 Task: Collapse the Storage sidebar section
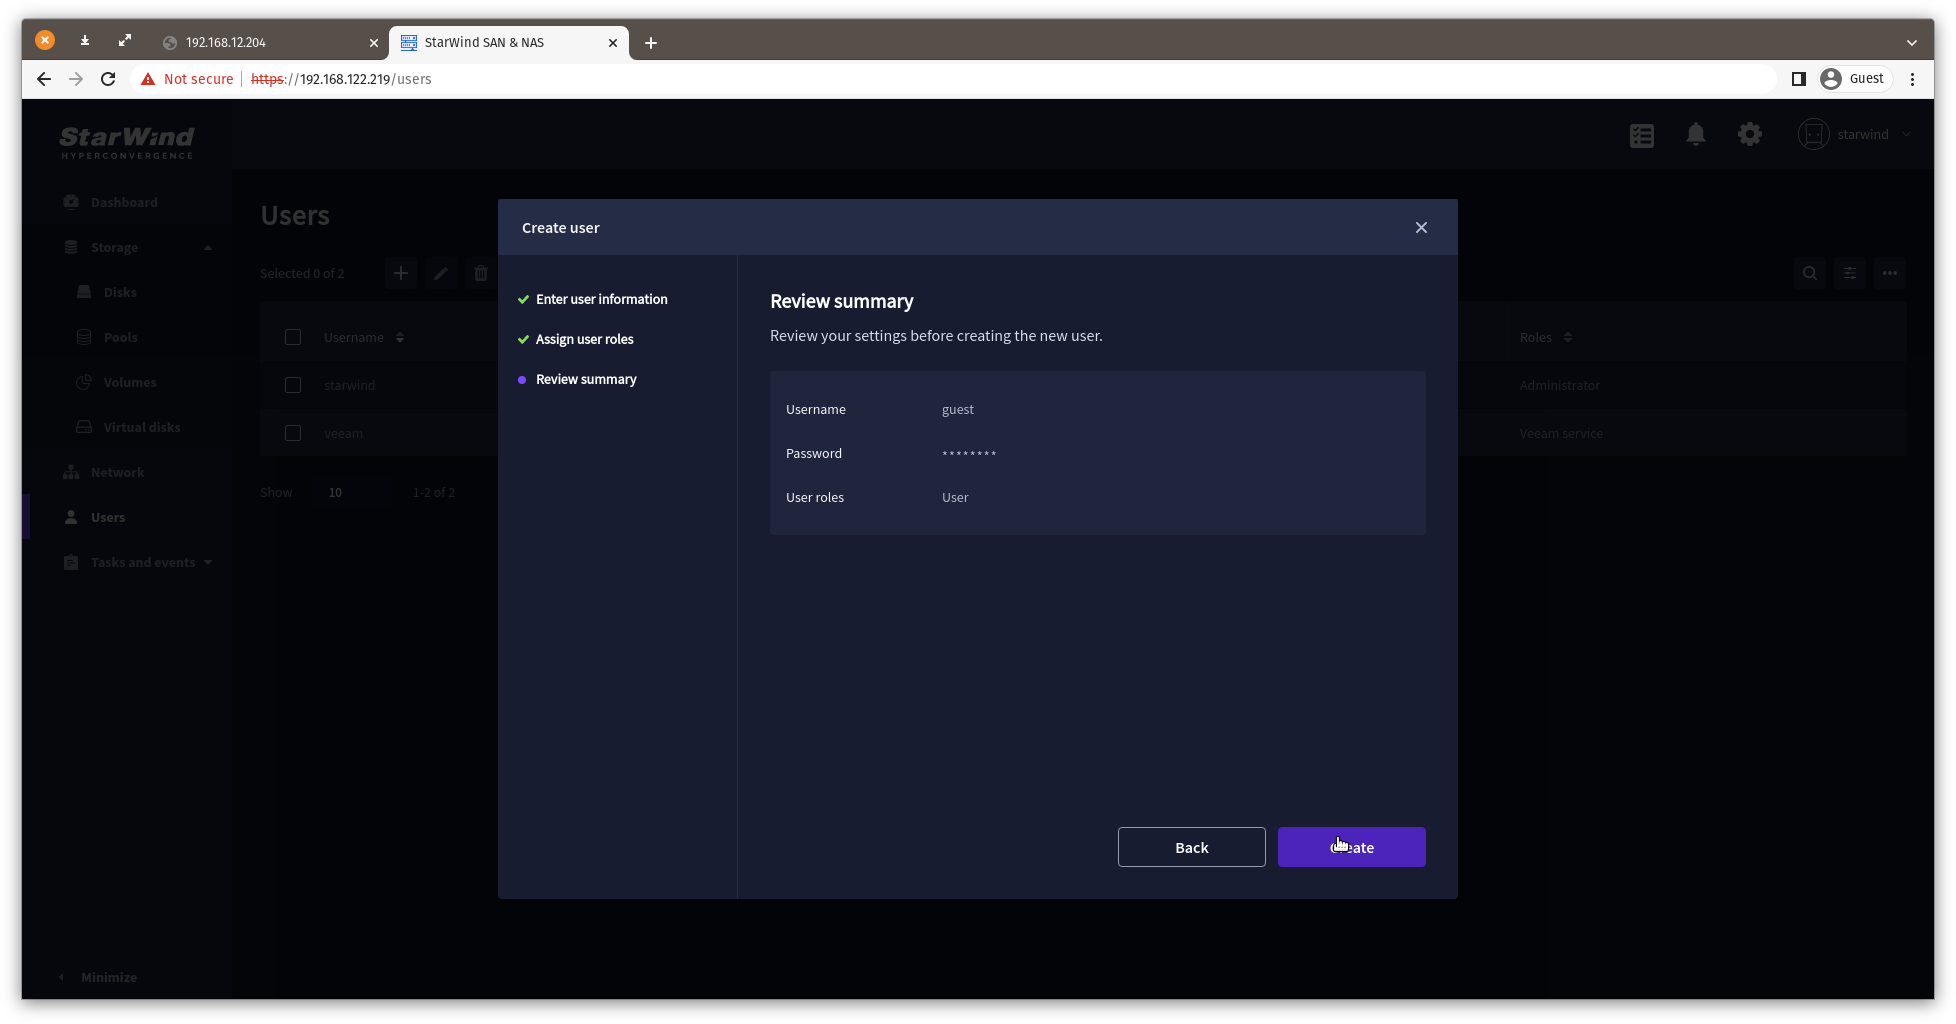(207, 247)
